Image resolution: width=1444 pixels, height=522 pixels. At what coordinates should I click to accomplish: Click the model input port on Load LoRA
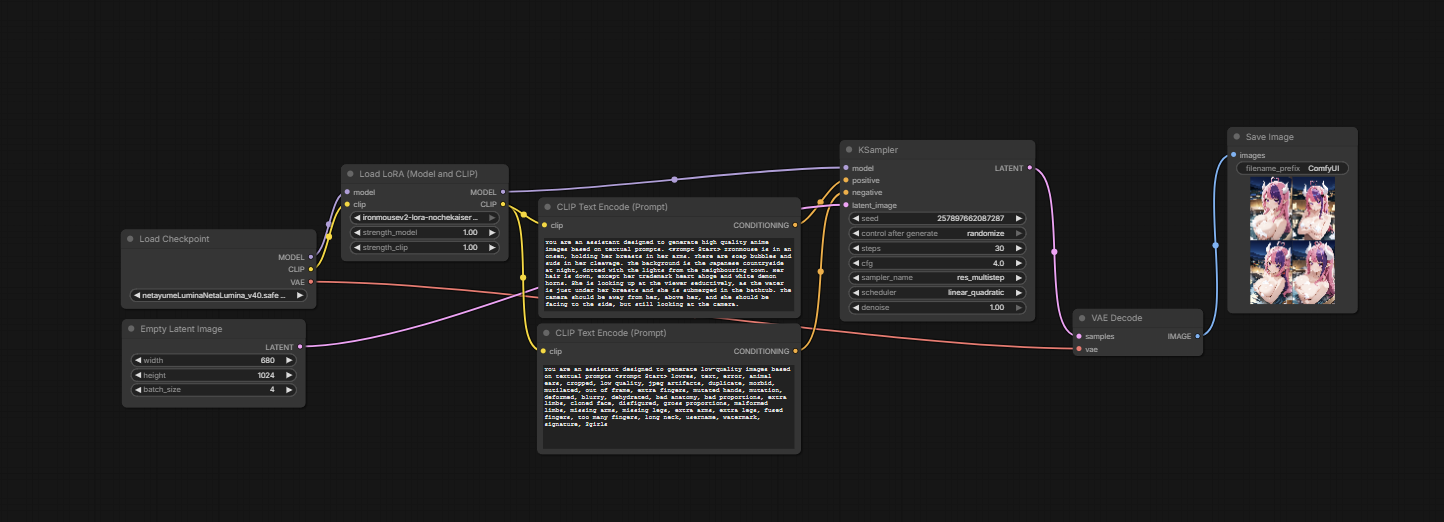[347, 192]
